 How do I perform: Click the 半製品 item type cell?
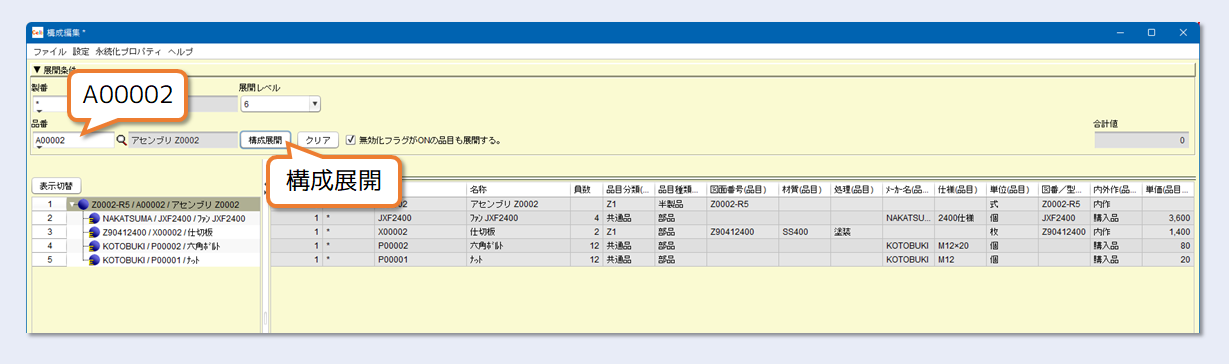[681, 203]
